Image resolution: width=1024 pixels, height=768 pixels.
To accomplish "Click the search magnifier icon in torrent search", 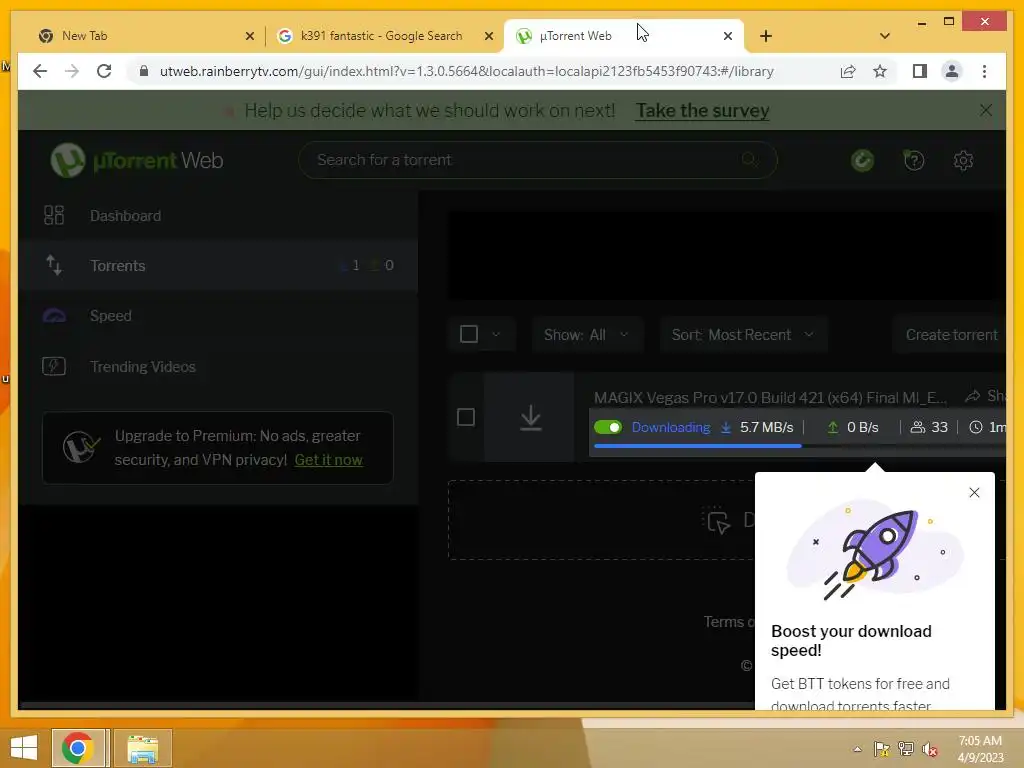I will pyautogui.click(x=749, y=159).
